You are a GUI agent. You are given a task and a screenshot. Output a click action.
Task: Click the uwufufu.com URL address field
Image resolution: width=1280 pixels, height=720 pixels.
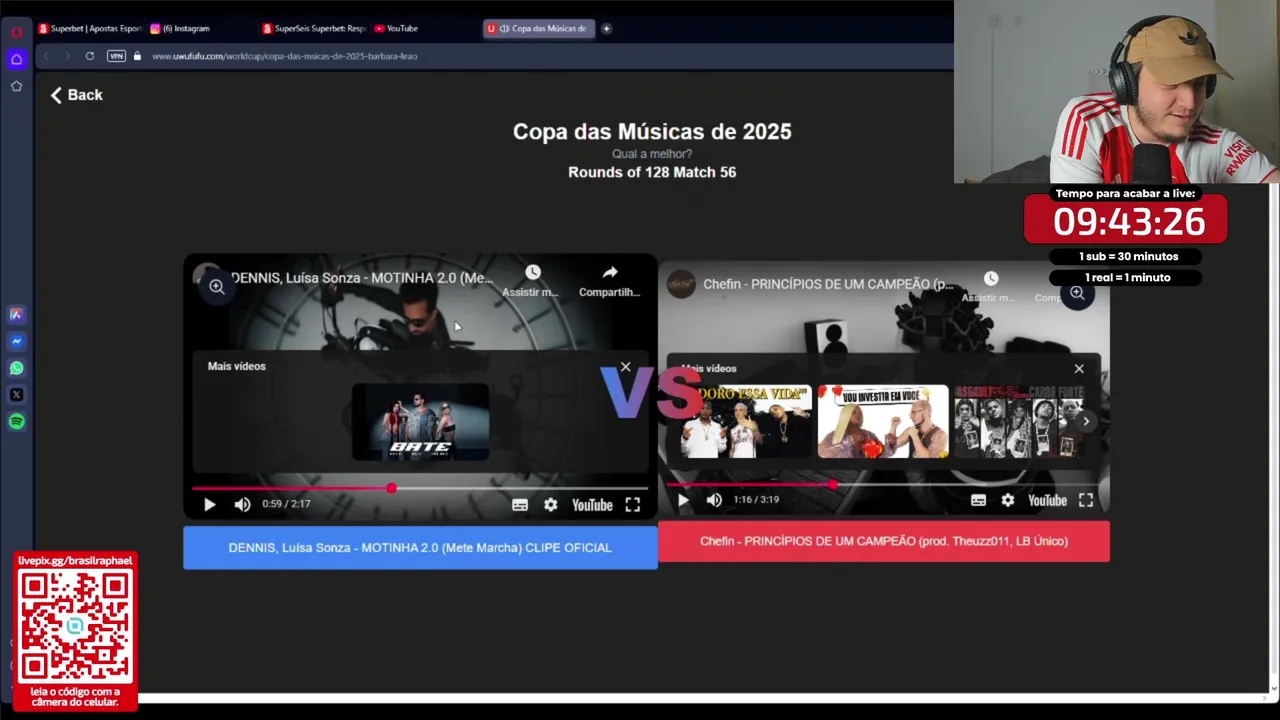coord(285,56)
